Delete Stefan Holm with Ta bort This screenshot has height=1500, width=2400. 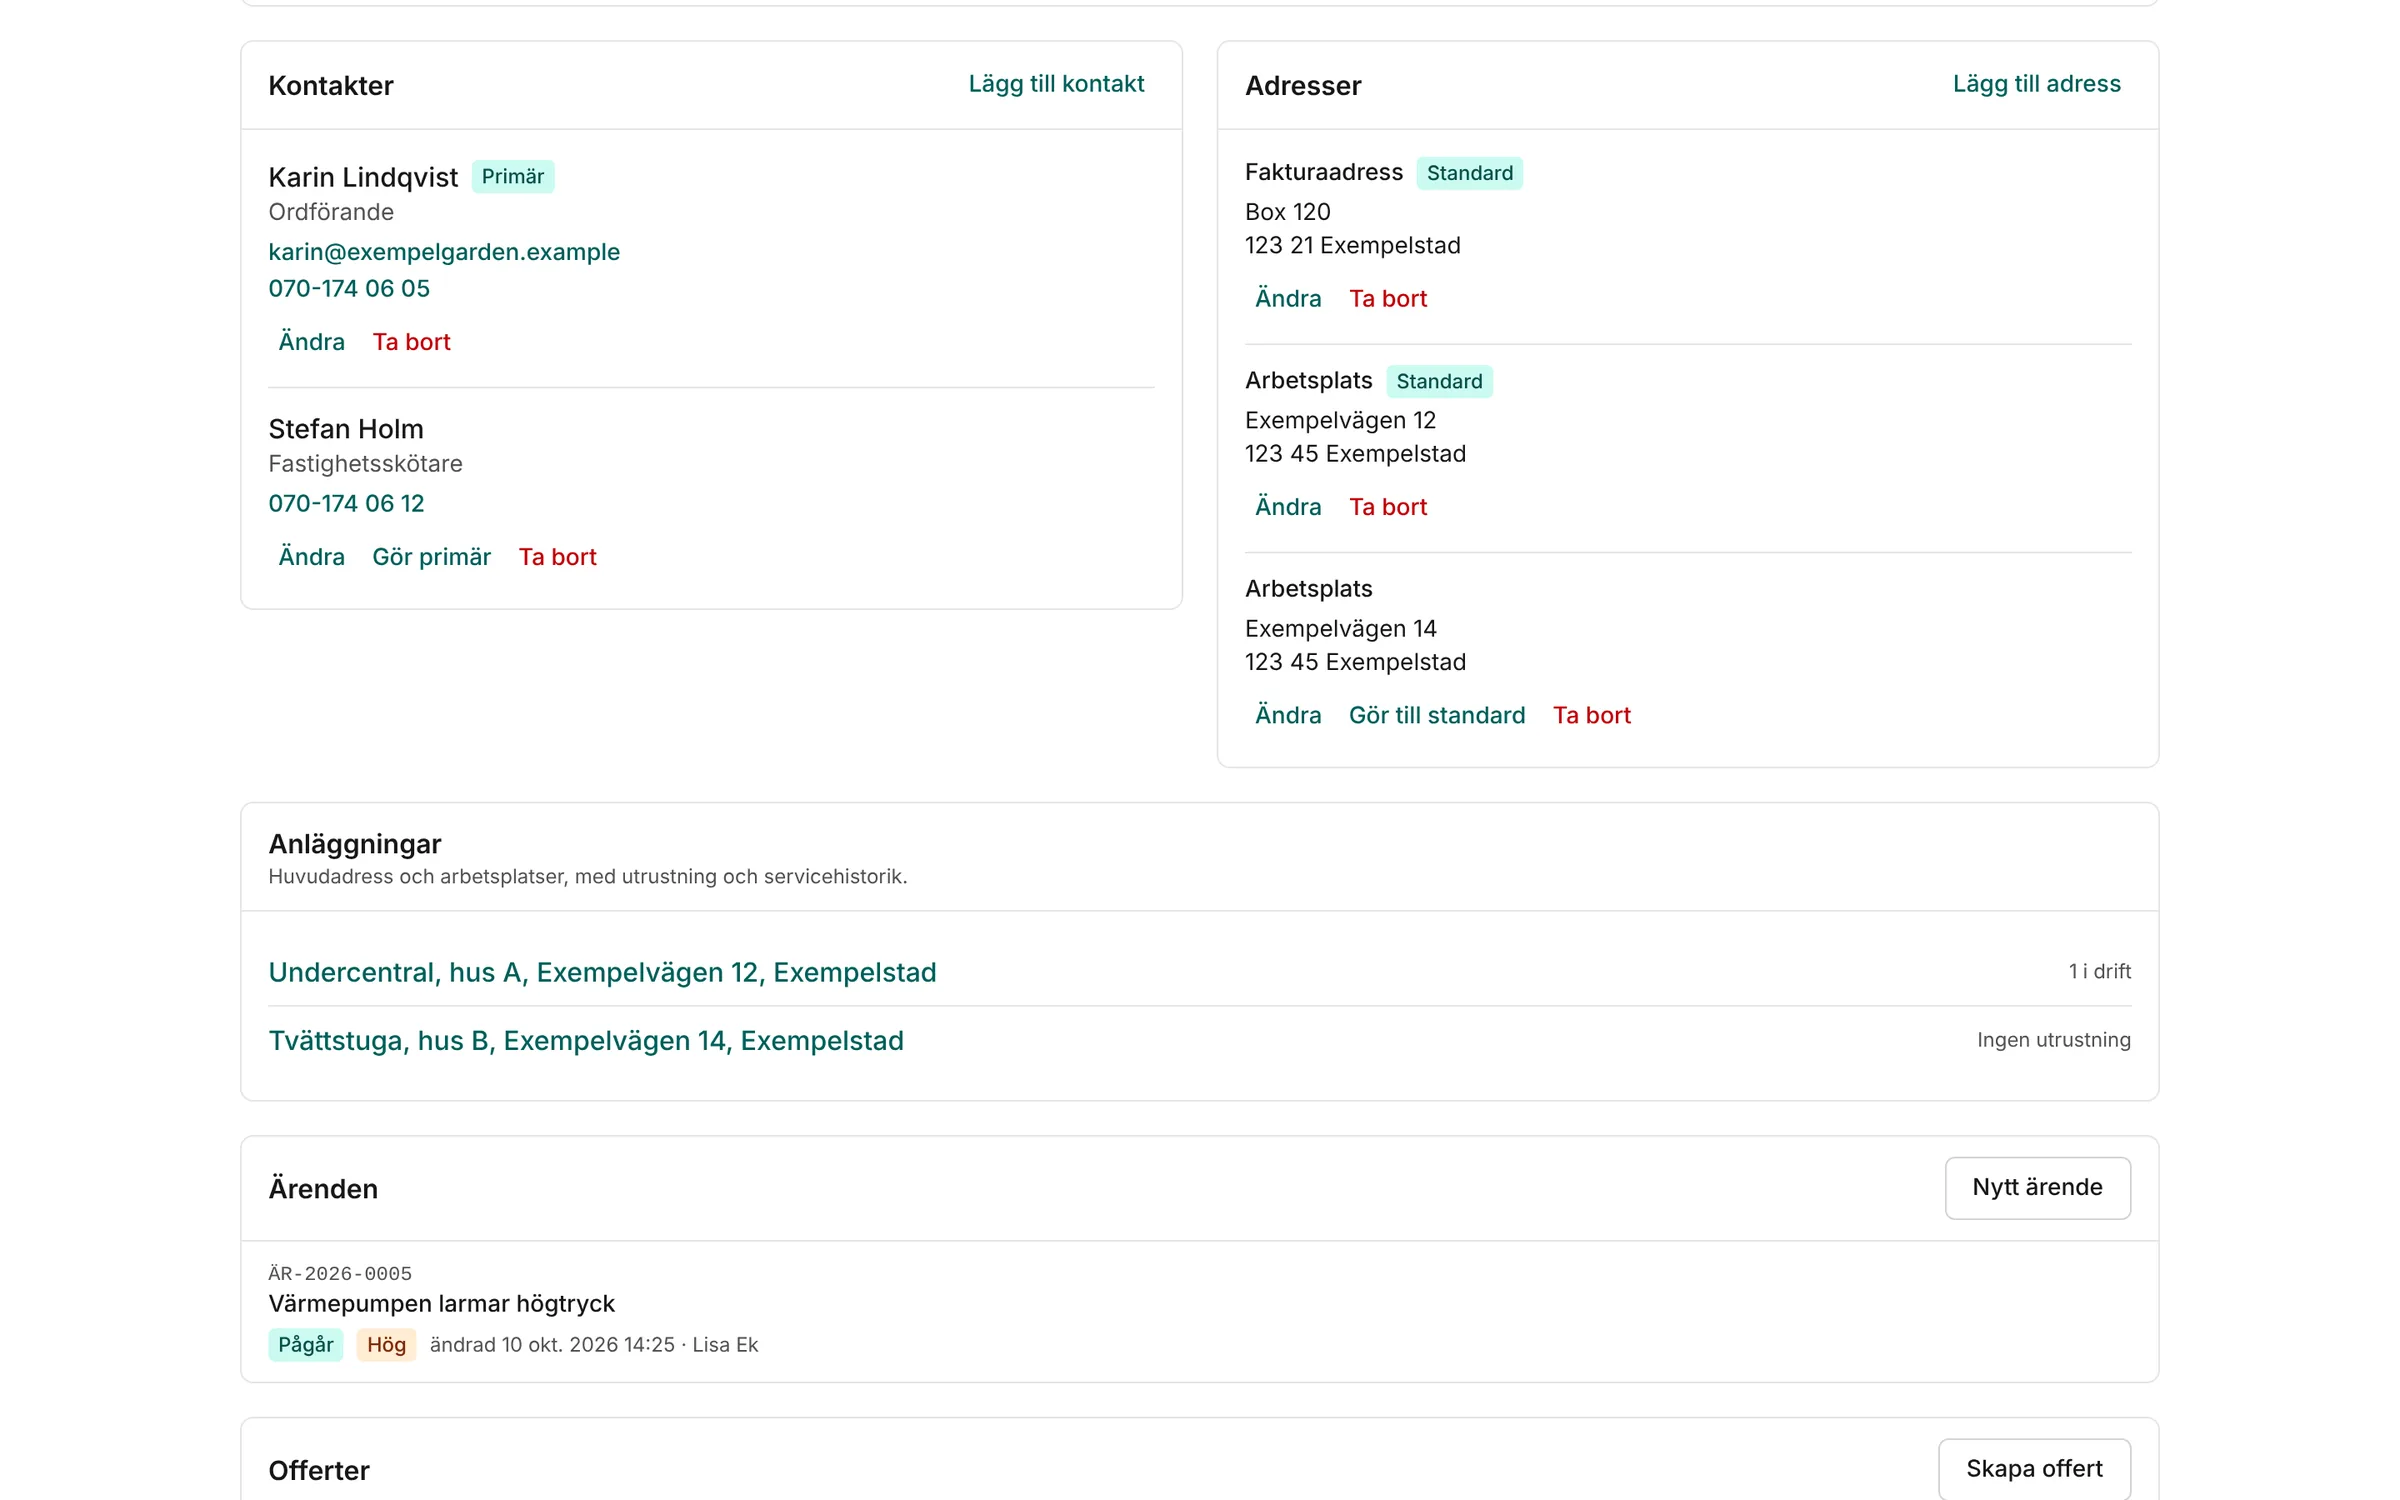[557, 557]
